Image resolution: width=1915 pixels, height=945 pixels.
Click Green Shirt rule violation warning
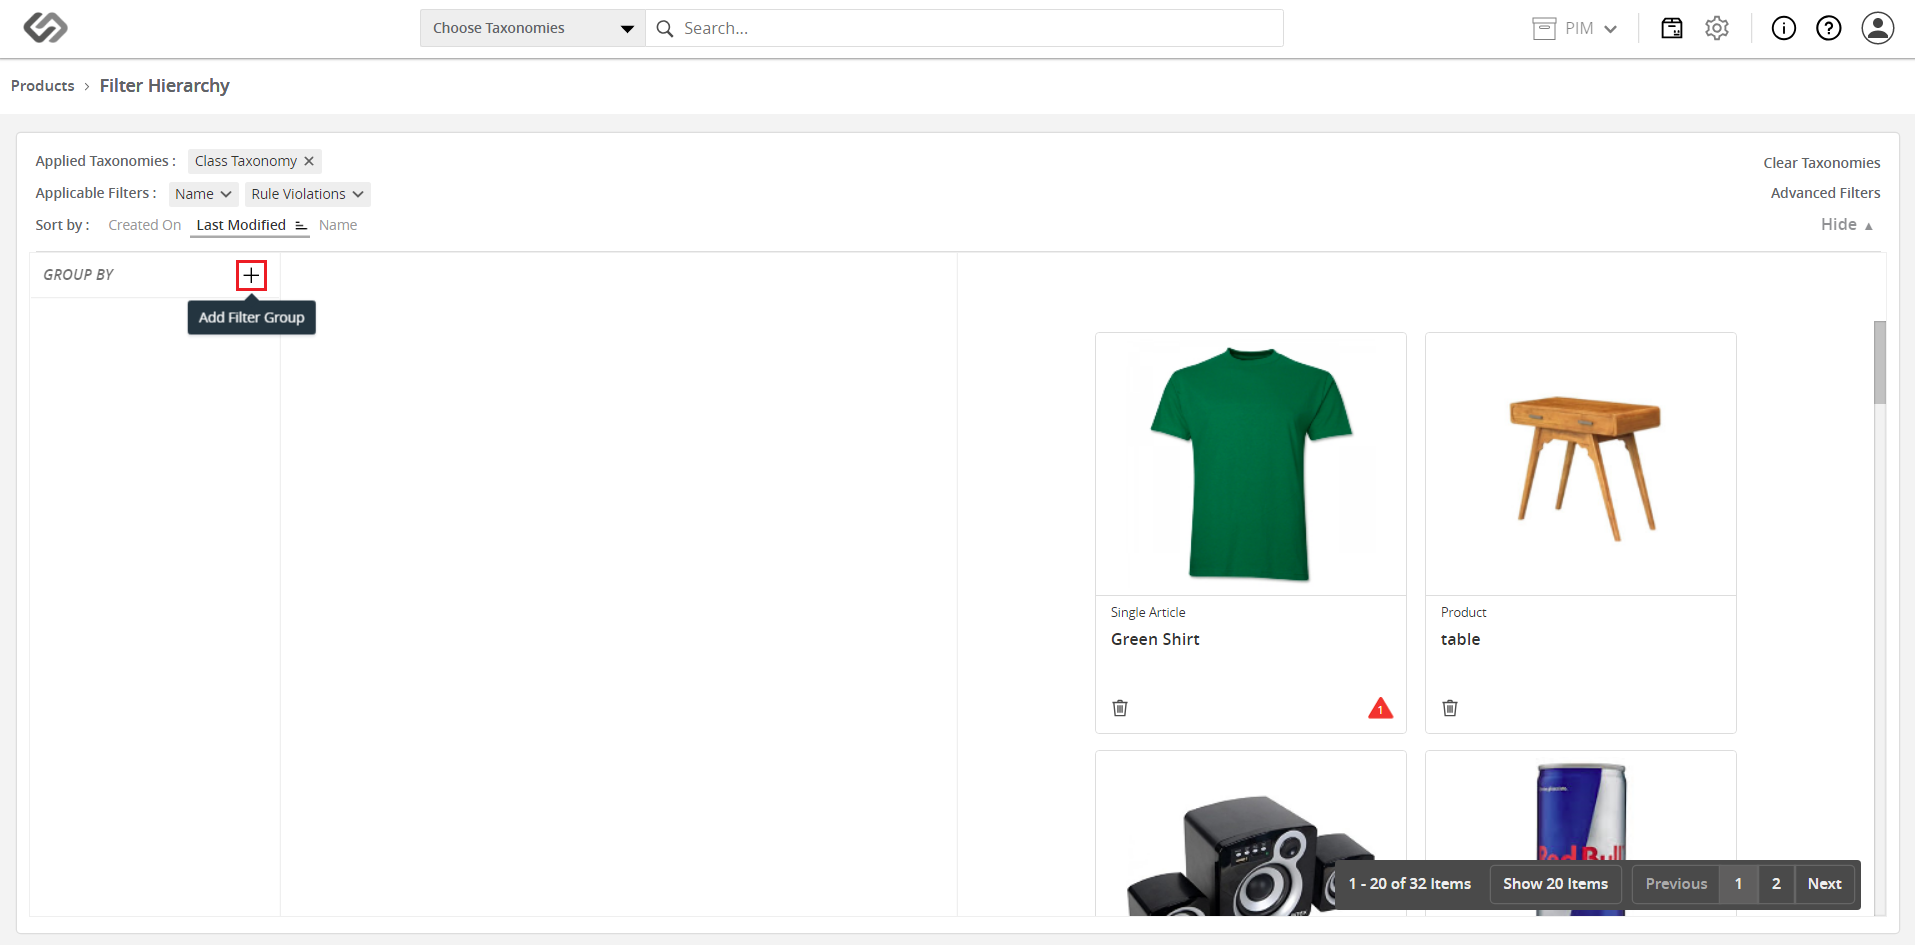1380,708
